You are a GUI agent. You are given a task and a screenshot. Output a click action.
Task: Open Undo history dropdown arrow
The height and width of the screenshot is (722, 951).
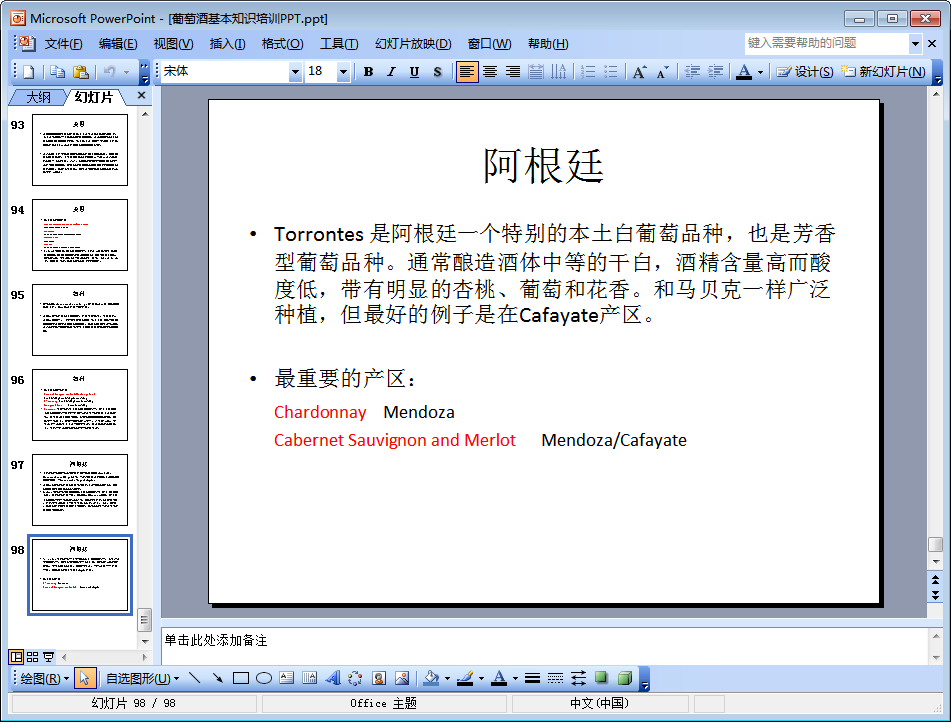click(127, 72)
